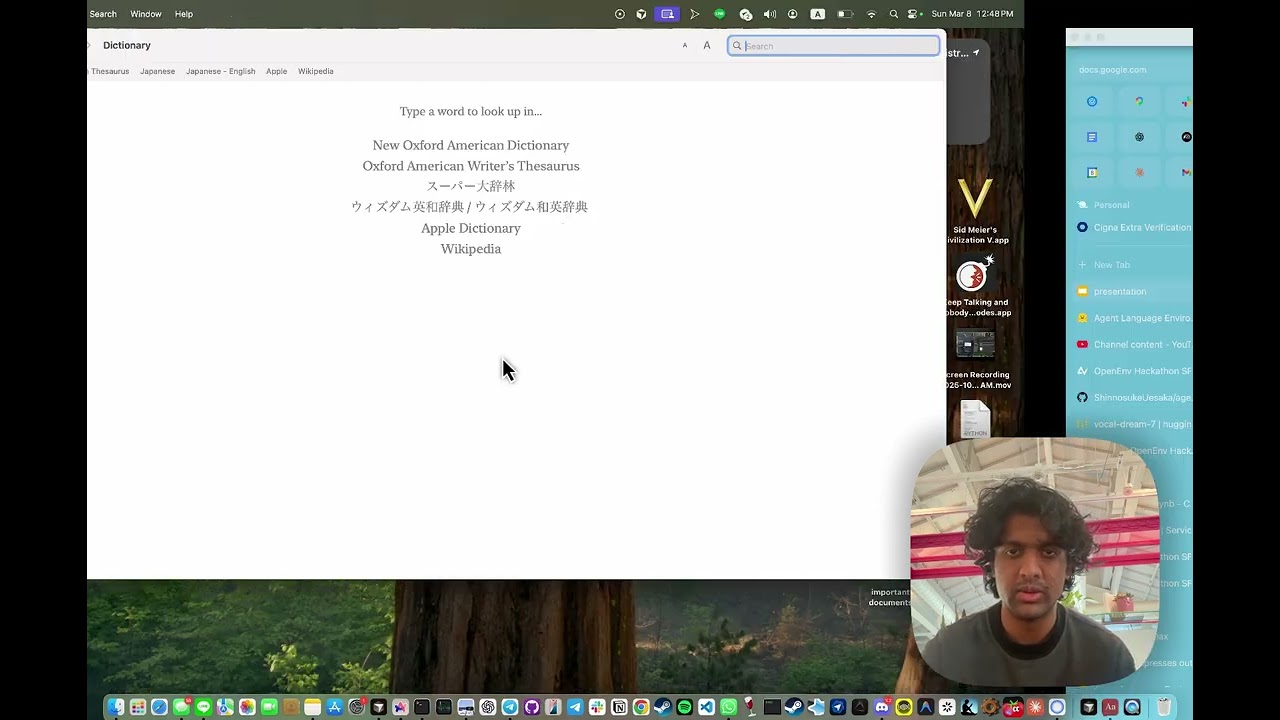The image size is (1280, 720).
Task: Click the purple screen sharing menu bar icon
Action: (667, 14)
